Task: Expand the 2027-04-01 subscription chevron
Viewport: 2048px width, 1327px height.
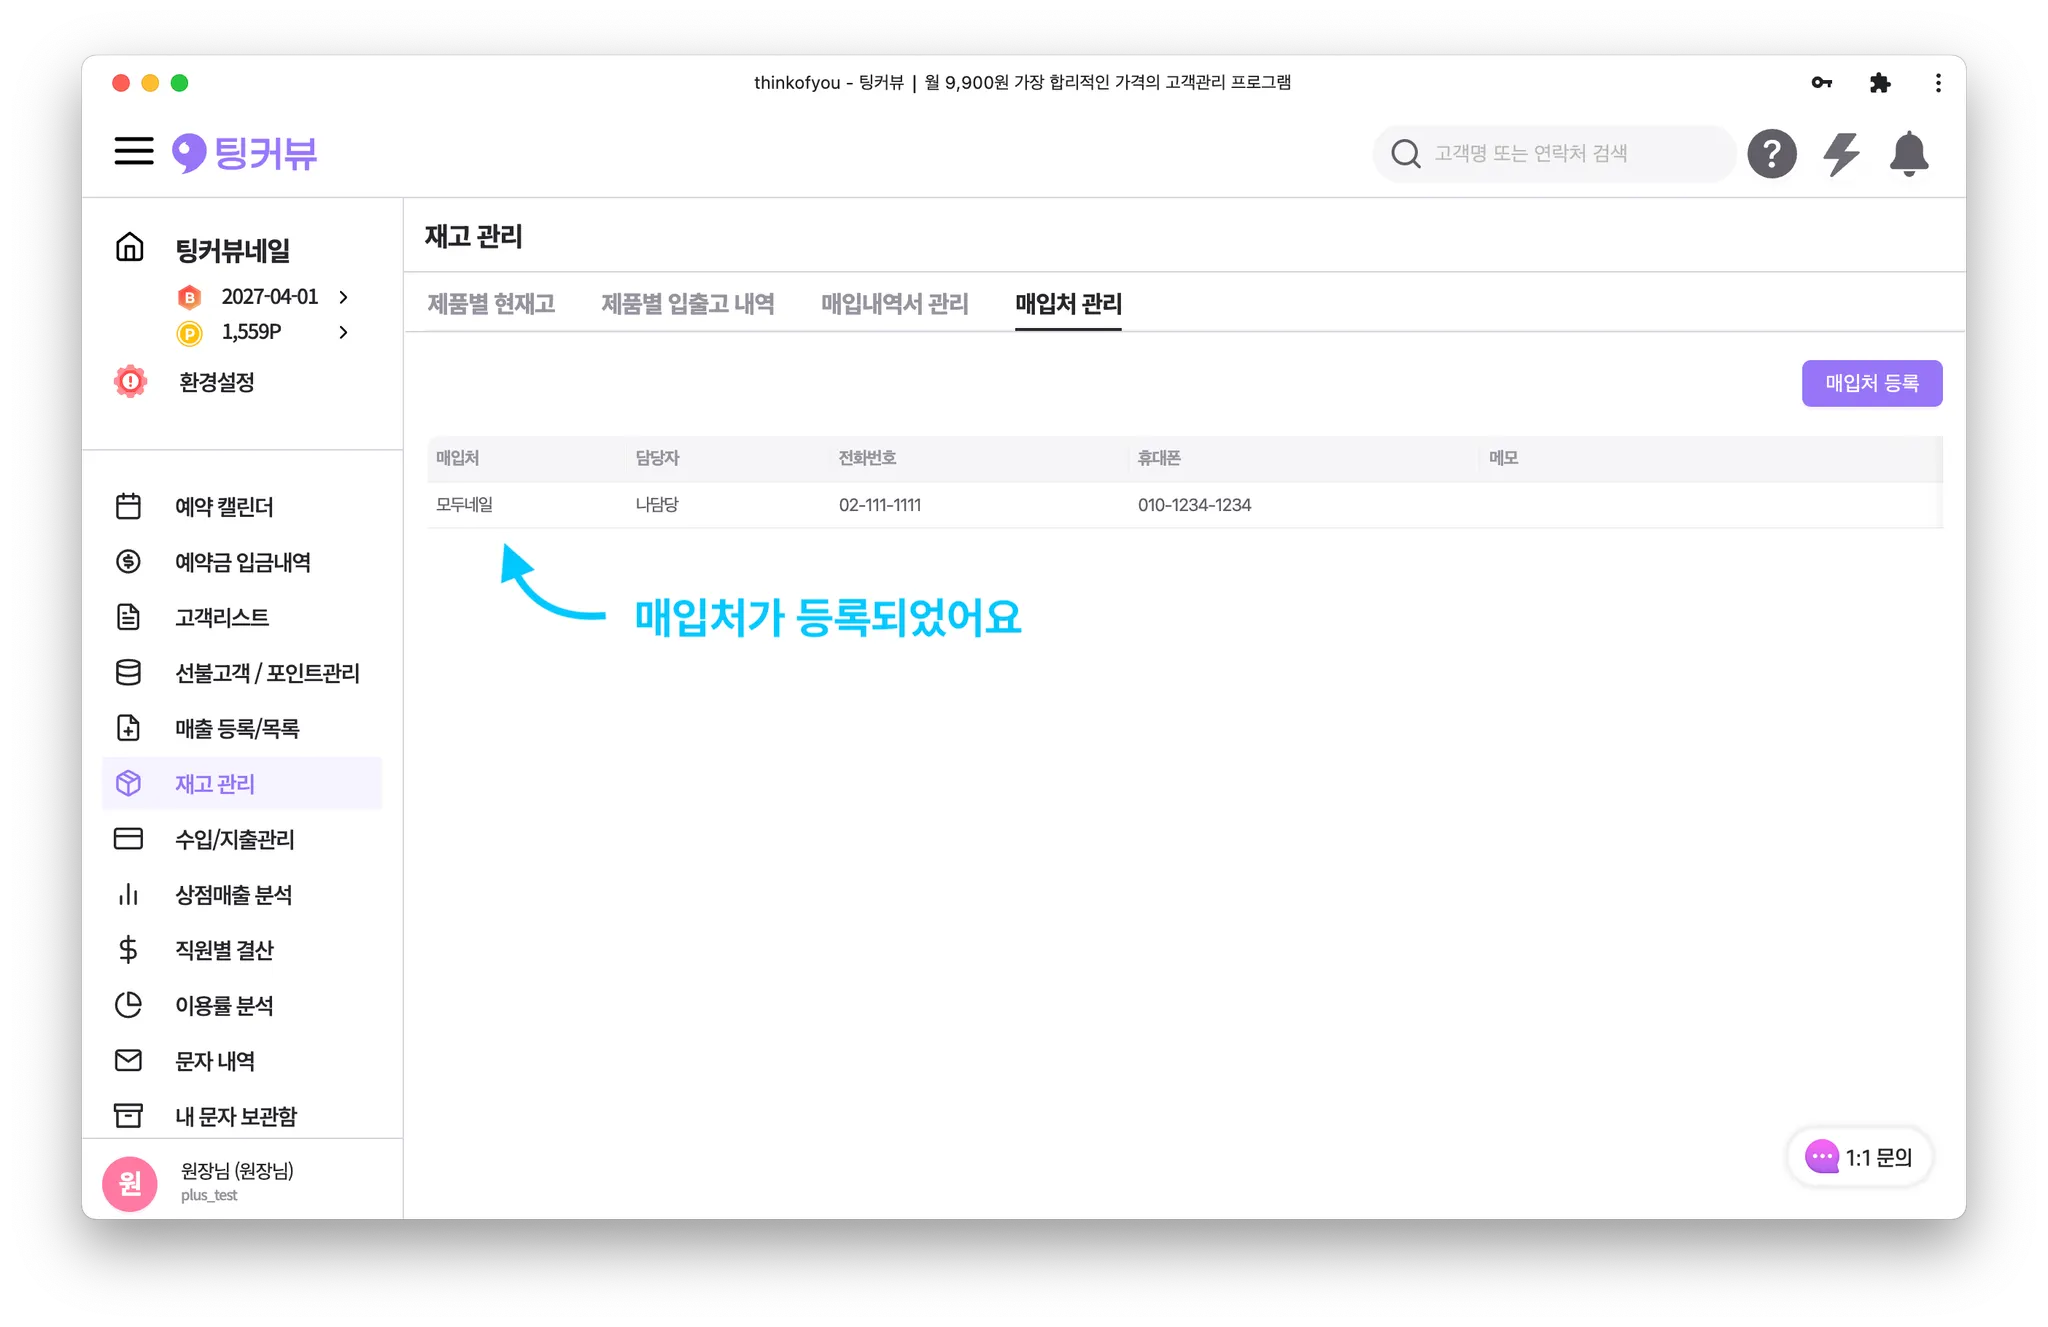Action: pos(343,297)
